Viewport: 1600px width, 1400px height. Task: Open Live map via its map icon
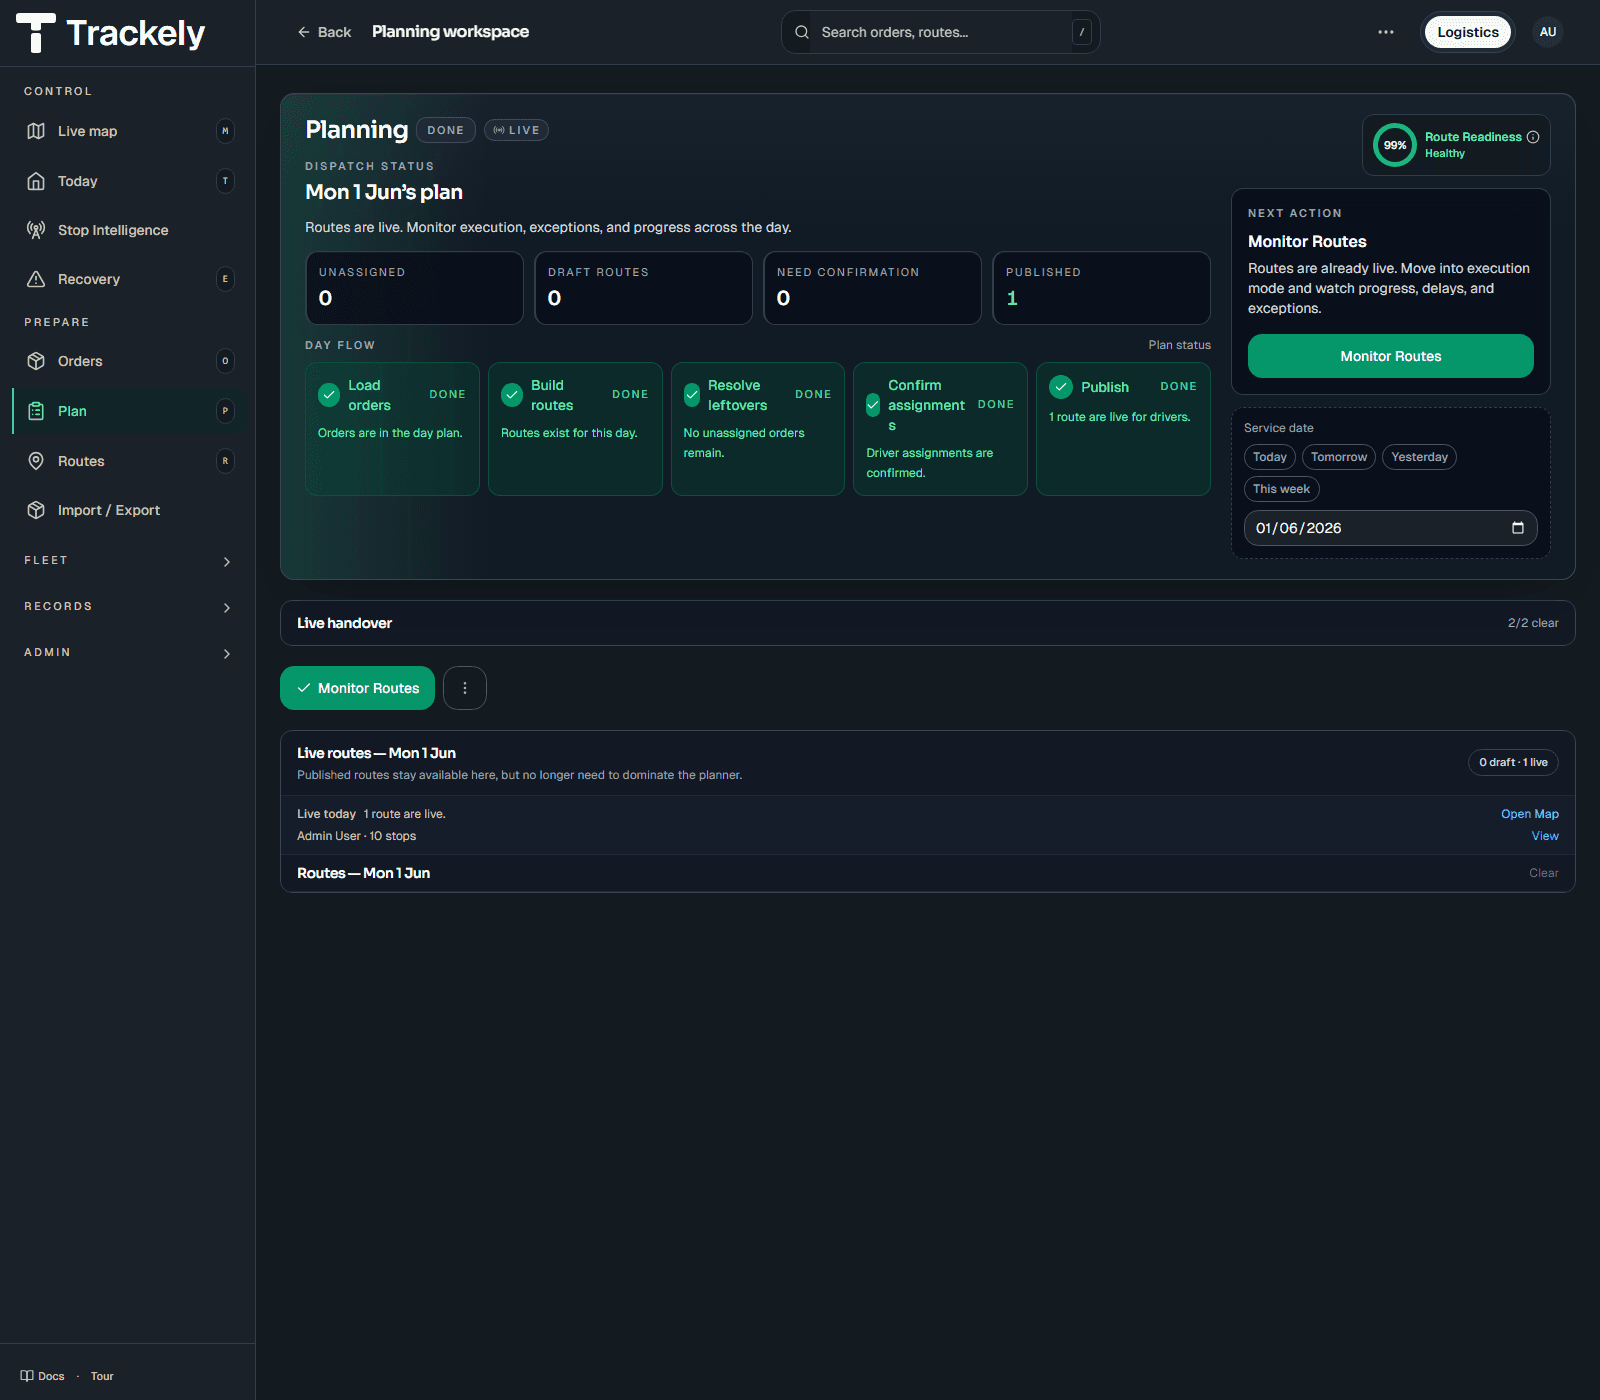pos(36,131)
